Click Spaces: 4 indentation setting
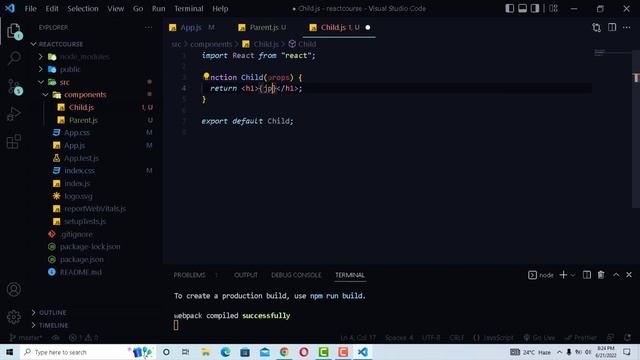640x360 pixels. pyautogui.click(x=399, y=338)
